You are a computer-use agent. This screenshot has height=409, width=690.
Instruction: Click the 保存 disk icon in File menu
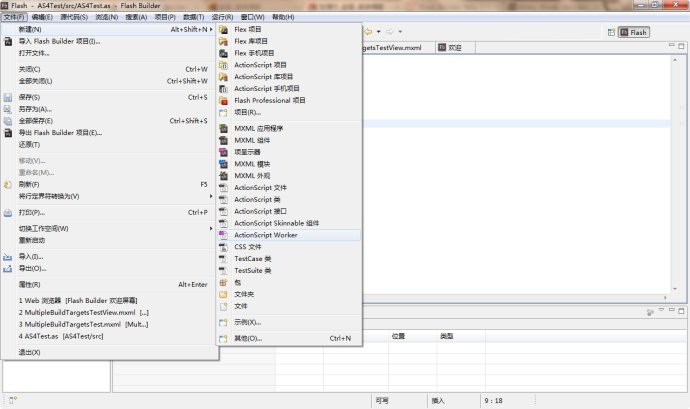coord(8,97)
